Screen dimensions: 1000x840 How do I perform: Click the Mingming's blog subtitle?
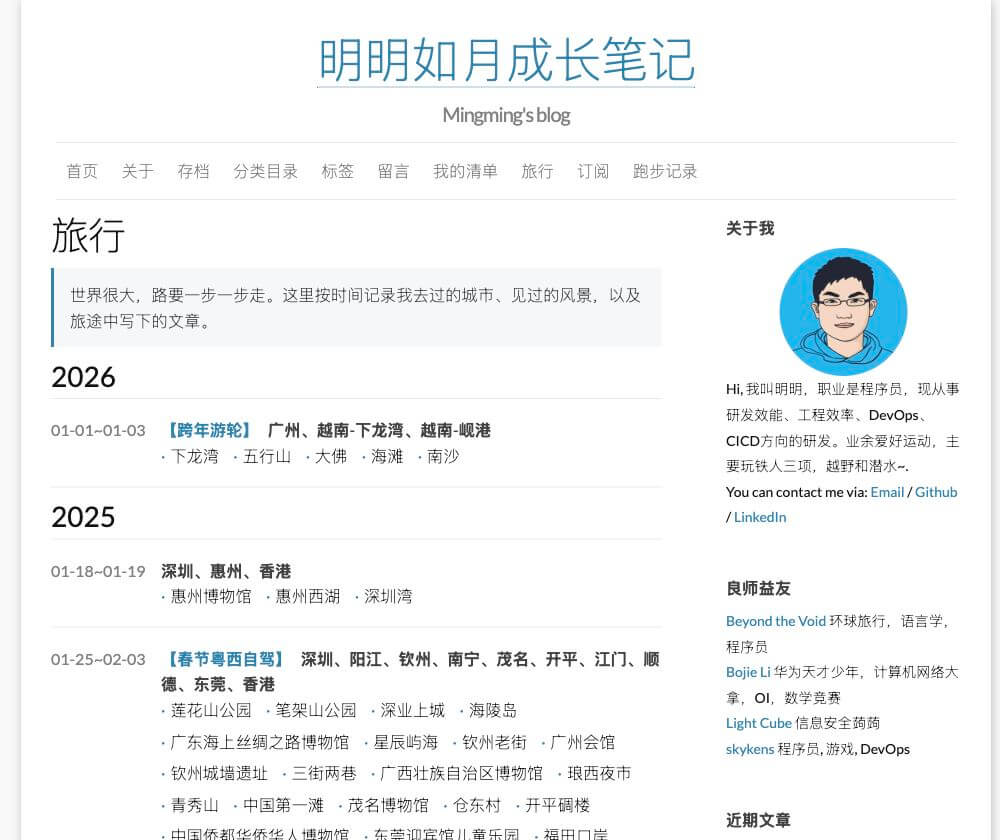point(506,115)
